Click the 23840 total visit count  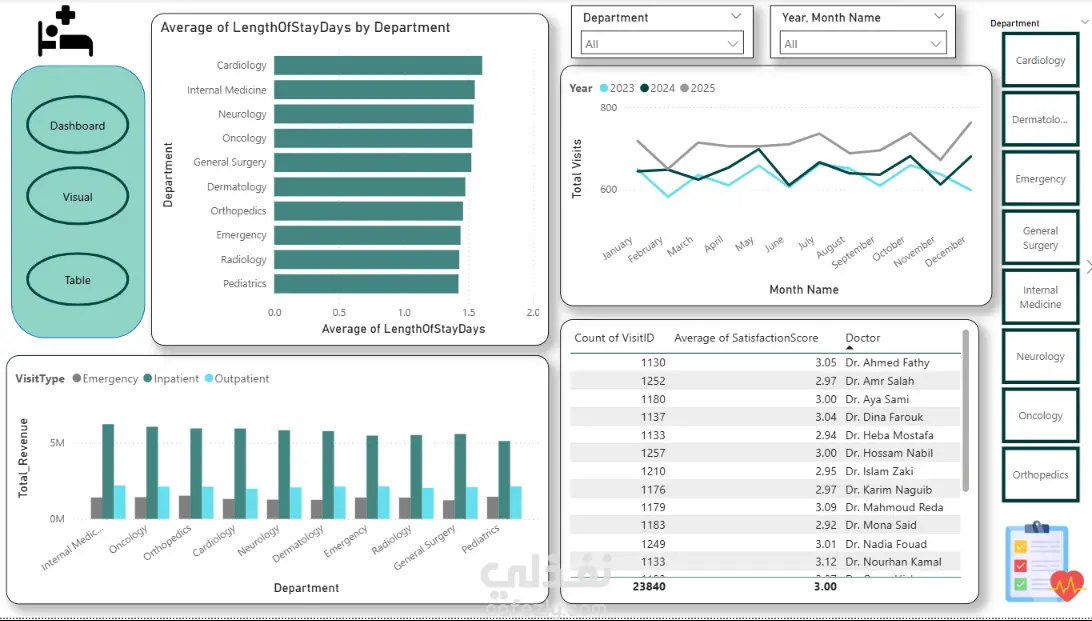(x=648, y=586)
